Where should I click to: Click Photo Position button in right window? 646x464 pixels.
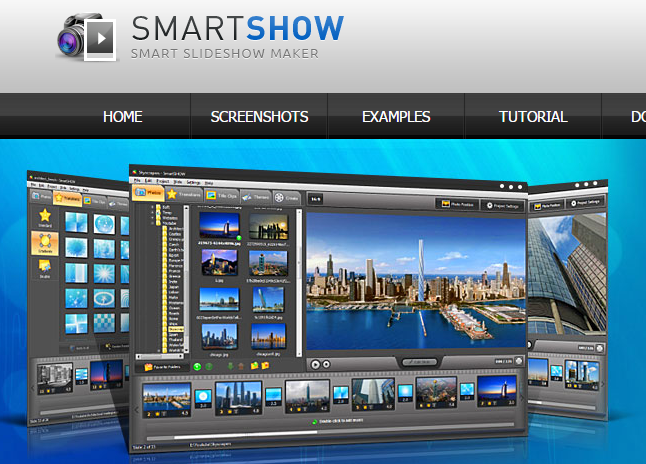click(547, 206)
